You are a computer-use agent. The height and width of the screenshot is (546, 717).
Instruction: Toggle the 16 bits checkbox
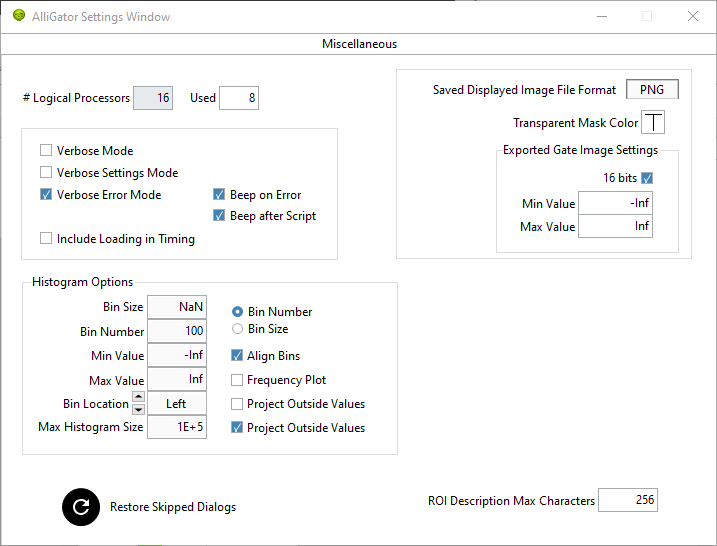647,178
